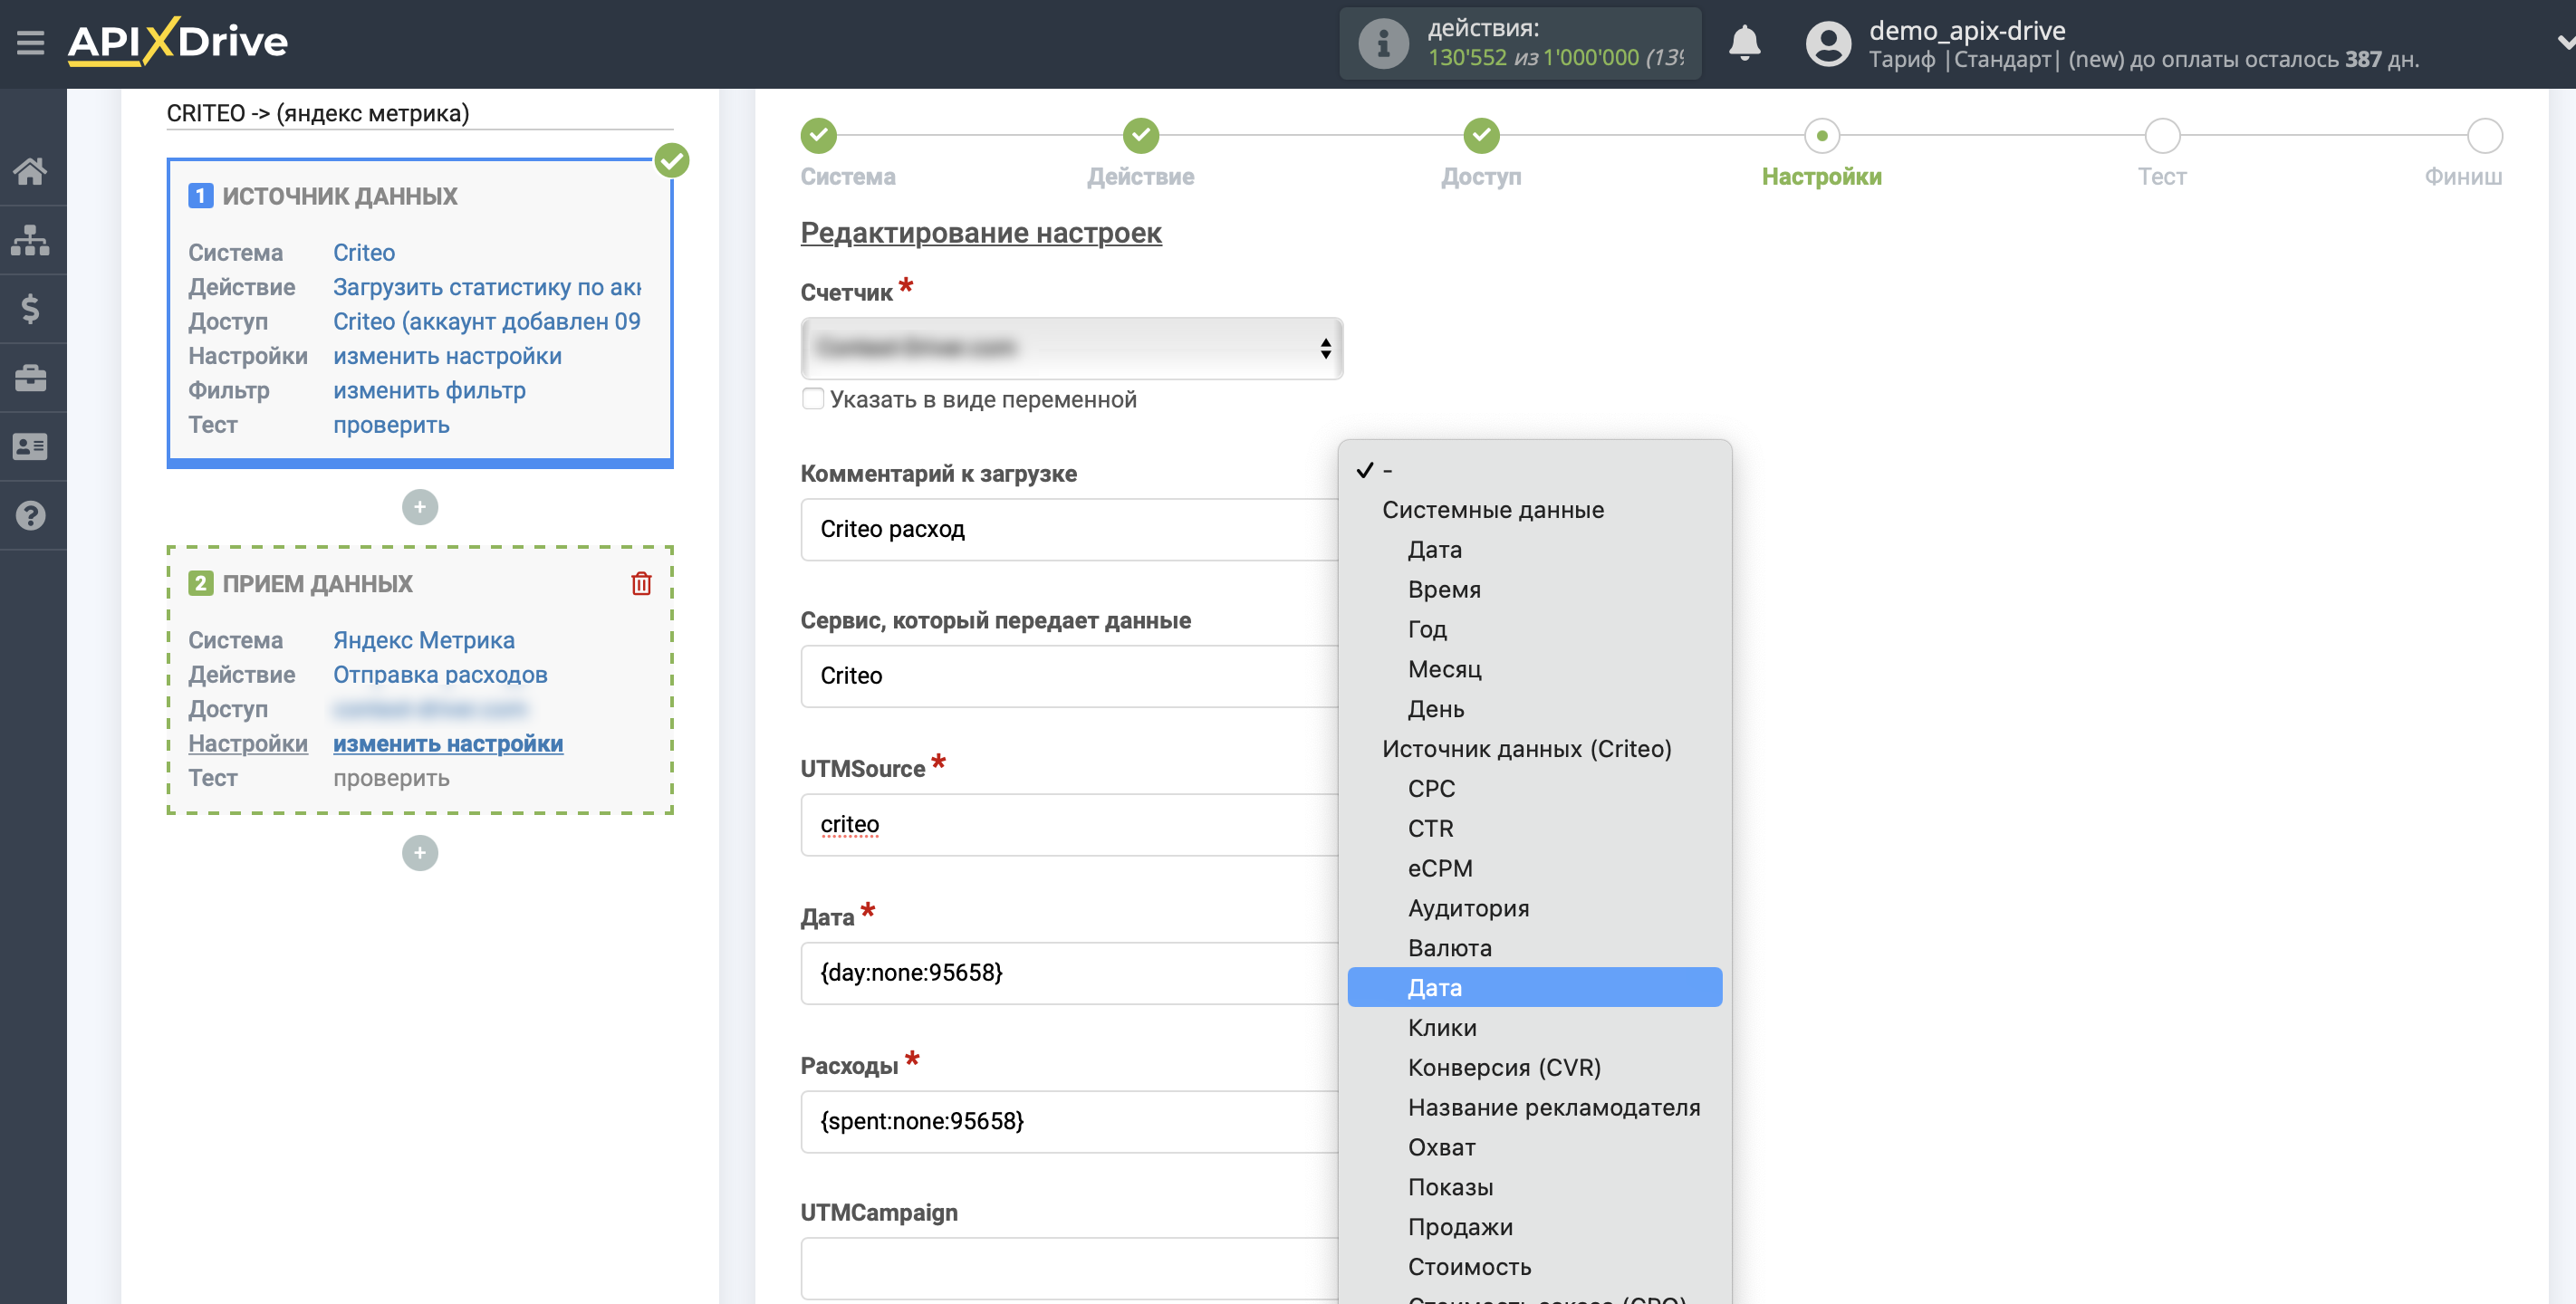The height and width of the screenshot is (1304, 2576).
Task: Click source изменить настройки link
Action: click(447, 356)
